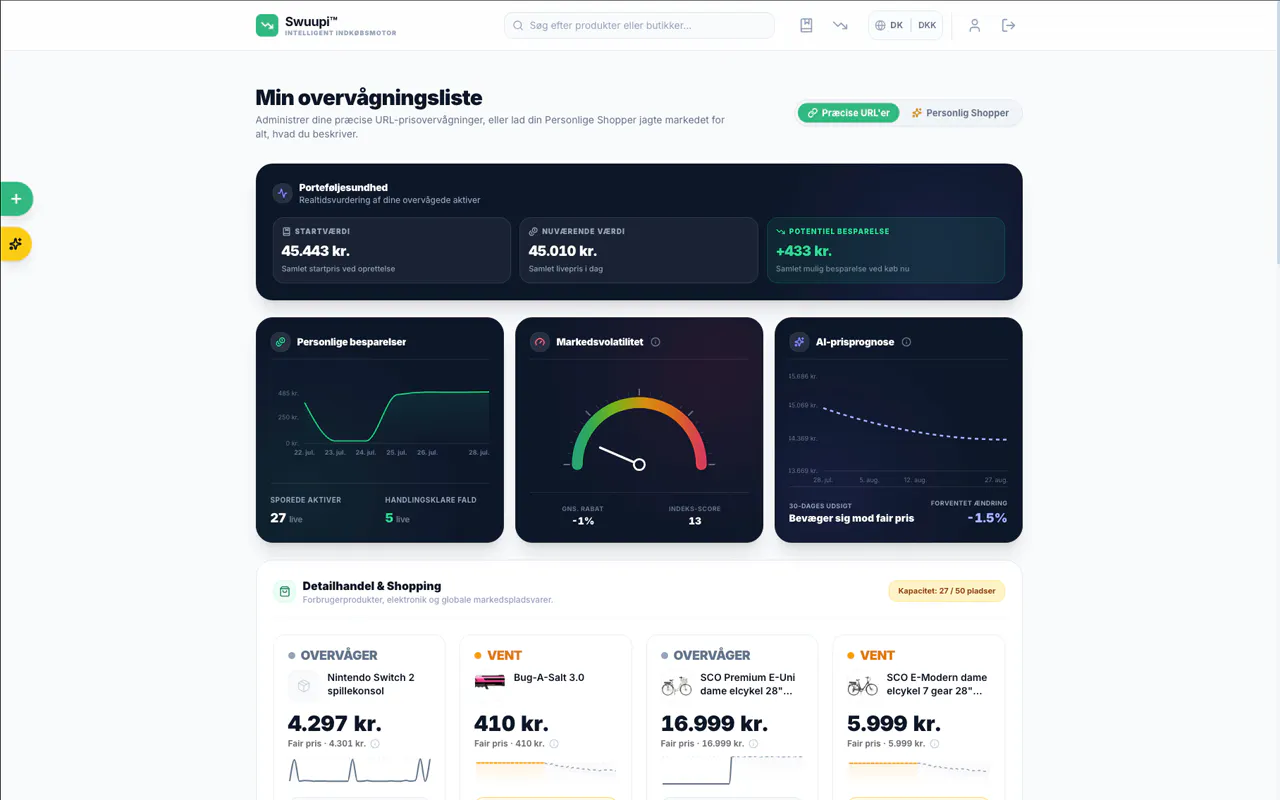This screenshot has height=800, width=1280.
Task: Click the Kapacitet: 27 / 50 pladser badge
Action: [x=946, y=591]
